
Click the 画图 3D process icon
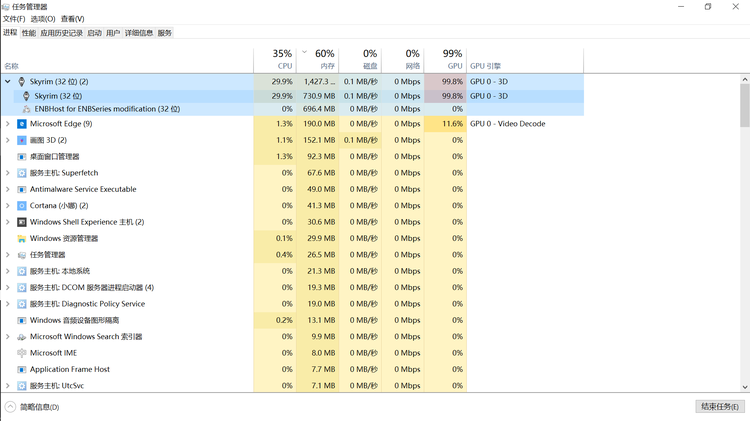point(22,140)
